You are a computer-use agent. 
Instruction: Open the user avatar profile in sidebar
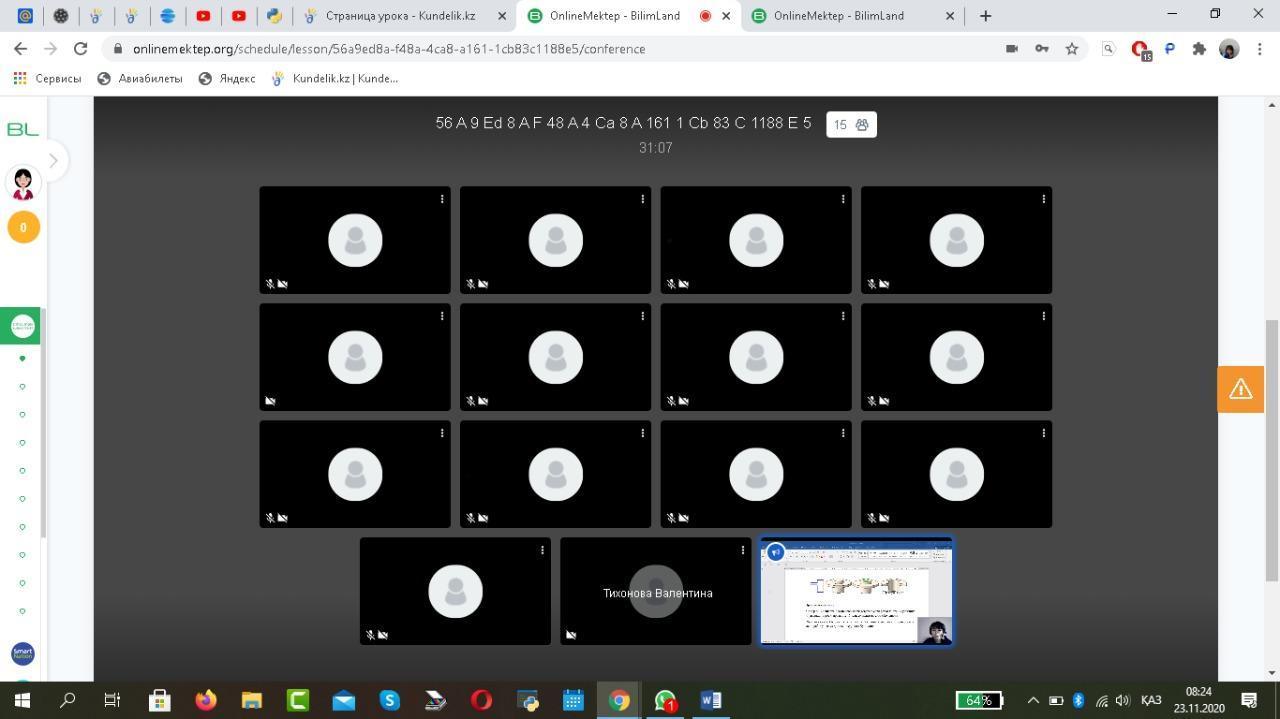[23, 183]
